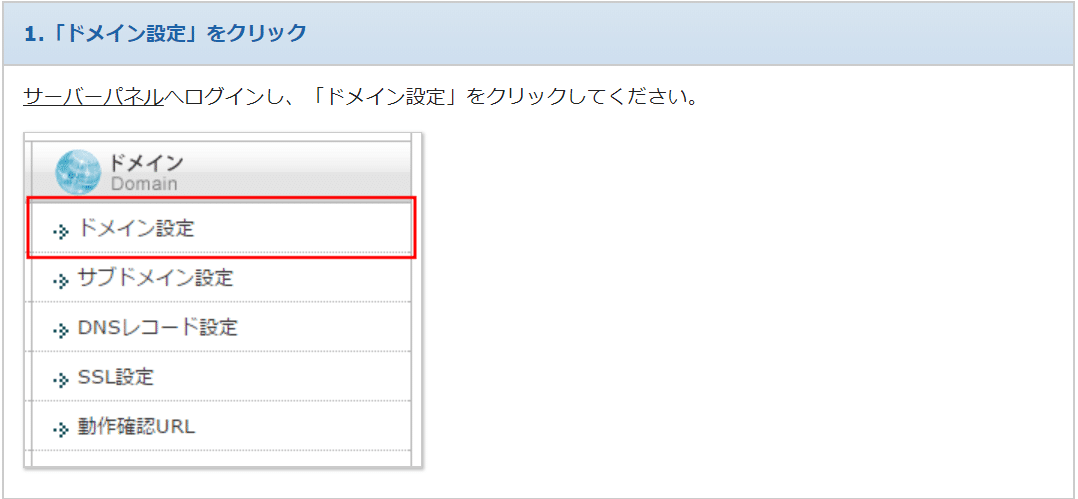This screenshot has width=1078, height=499.
Task: Go to the SSL設定 menu item
Action: [x=115, y=378]
